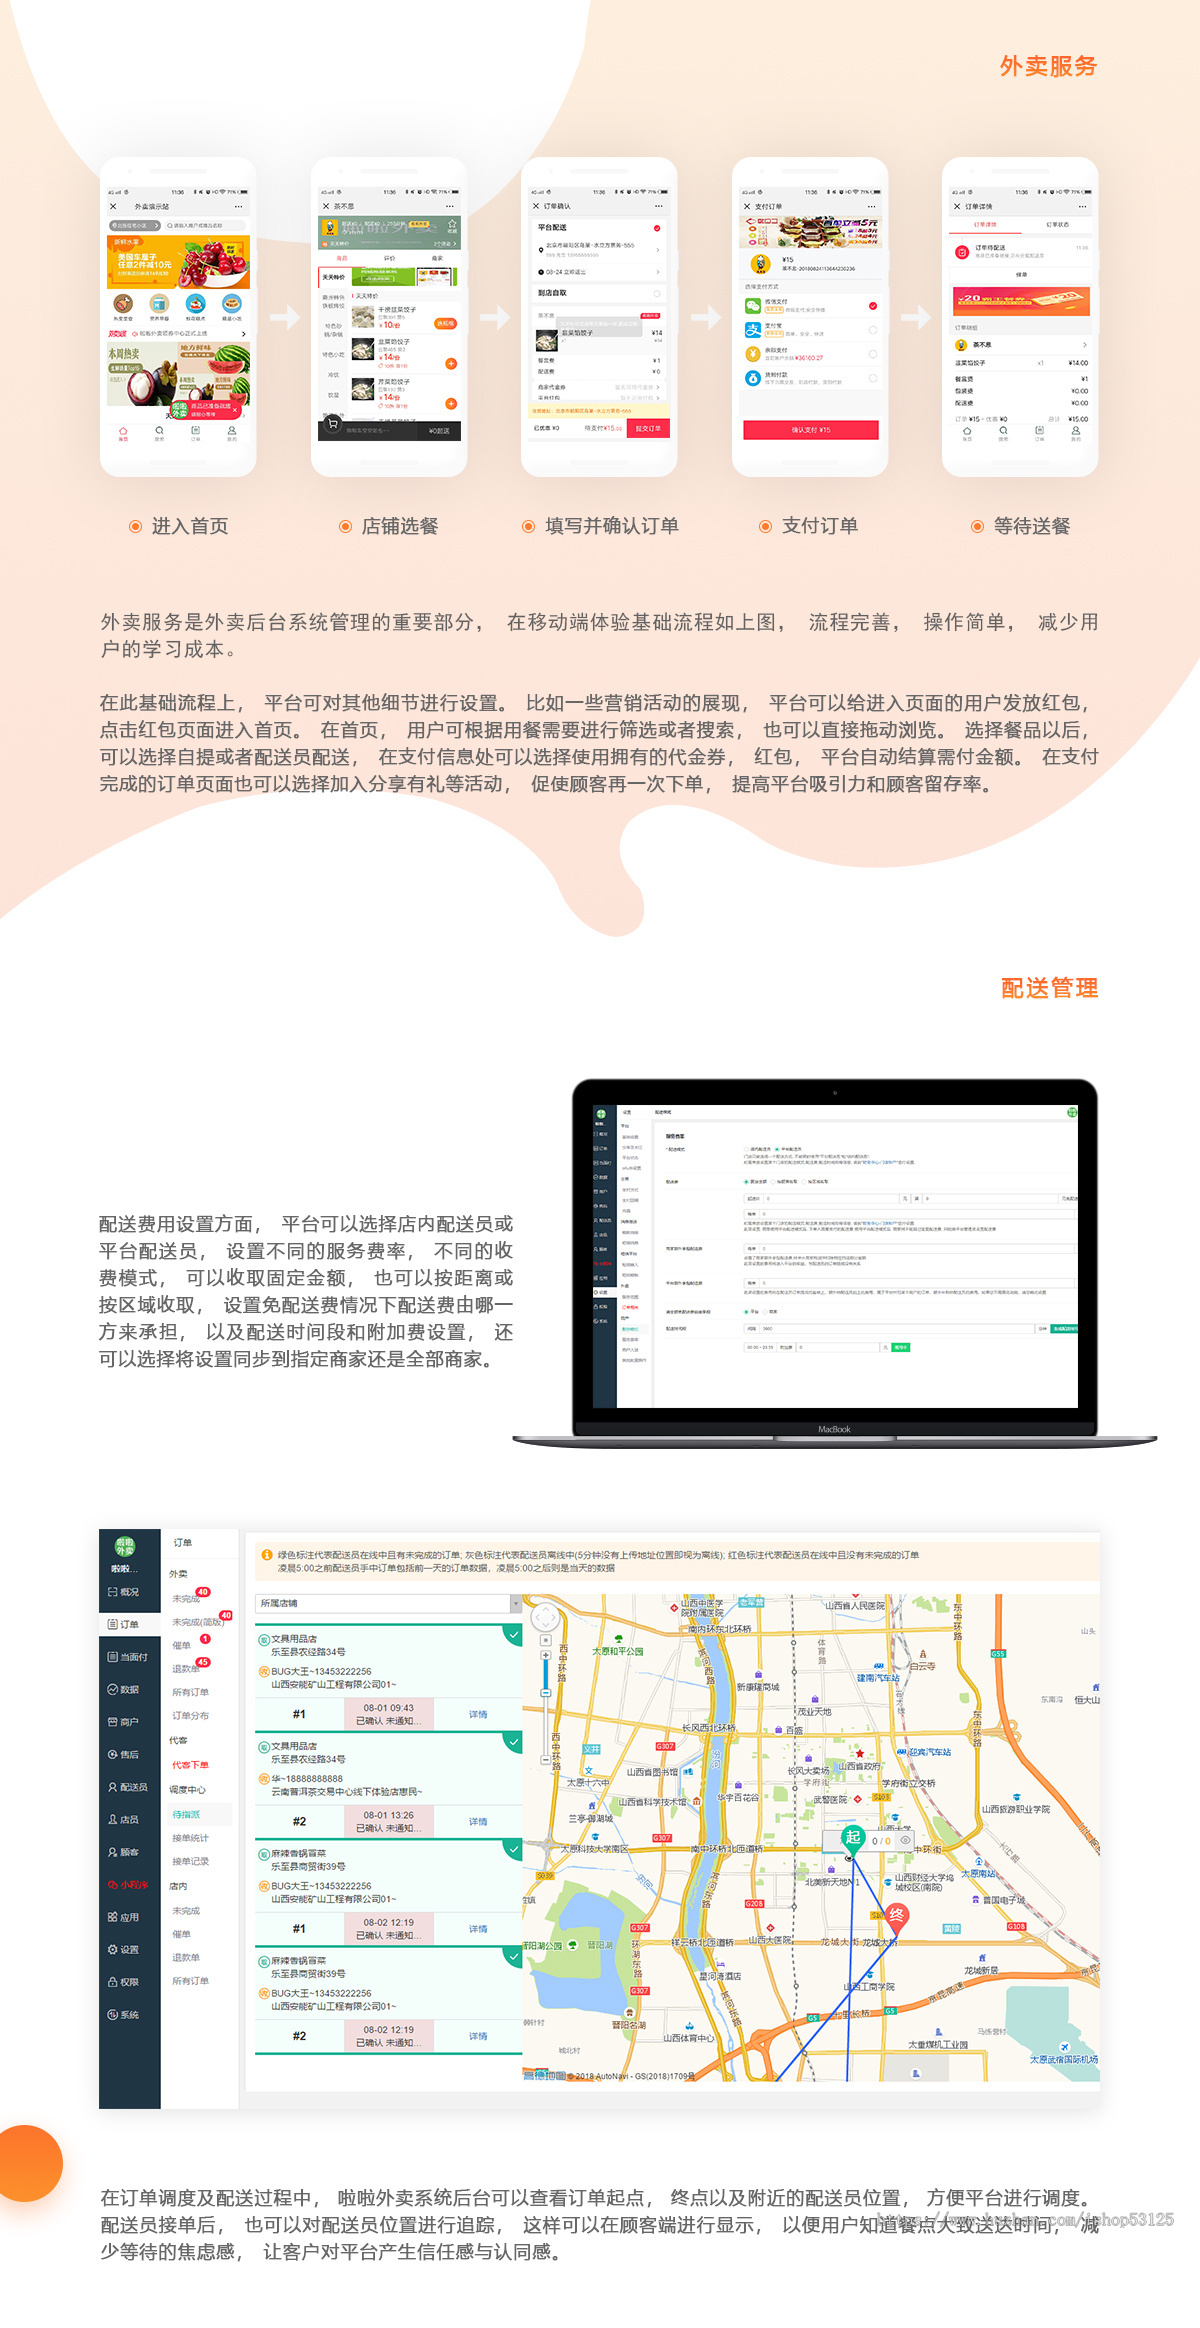Open the 所属店铺 dropdown
Viewport: 1200px width, 2328px height.
[x=389, y=1603]
